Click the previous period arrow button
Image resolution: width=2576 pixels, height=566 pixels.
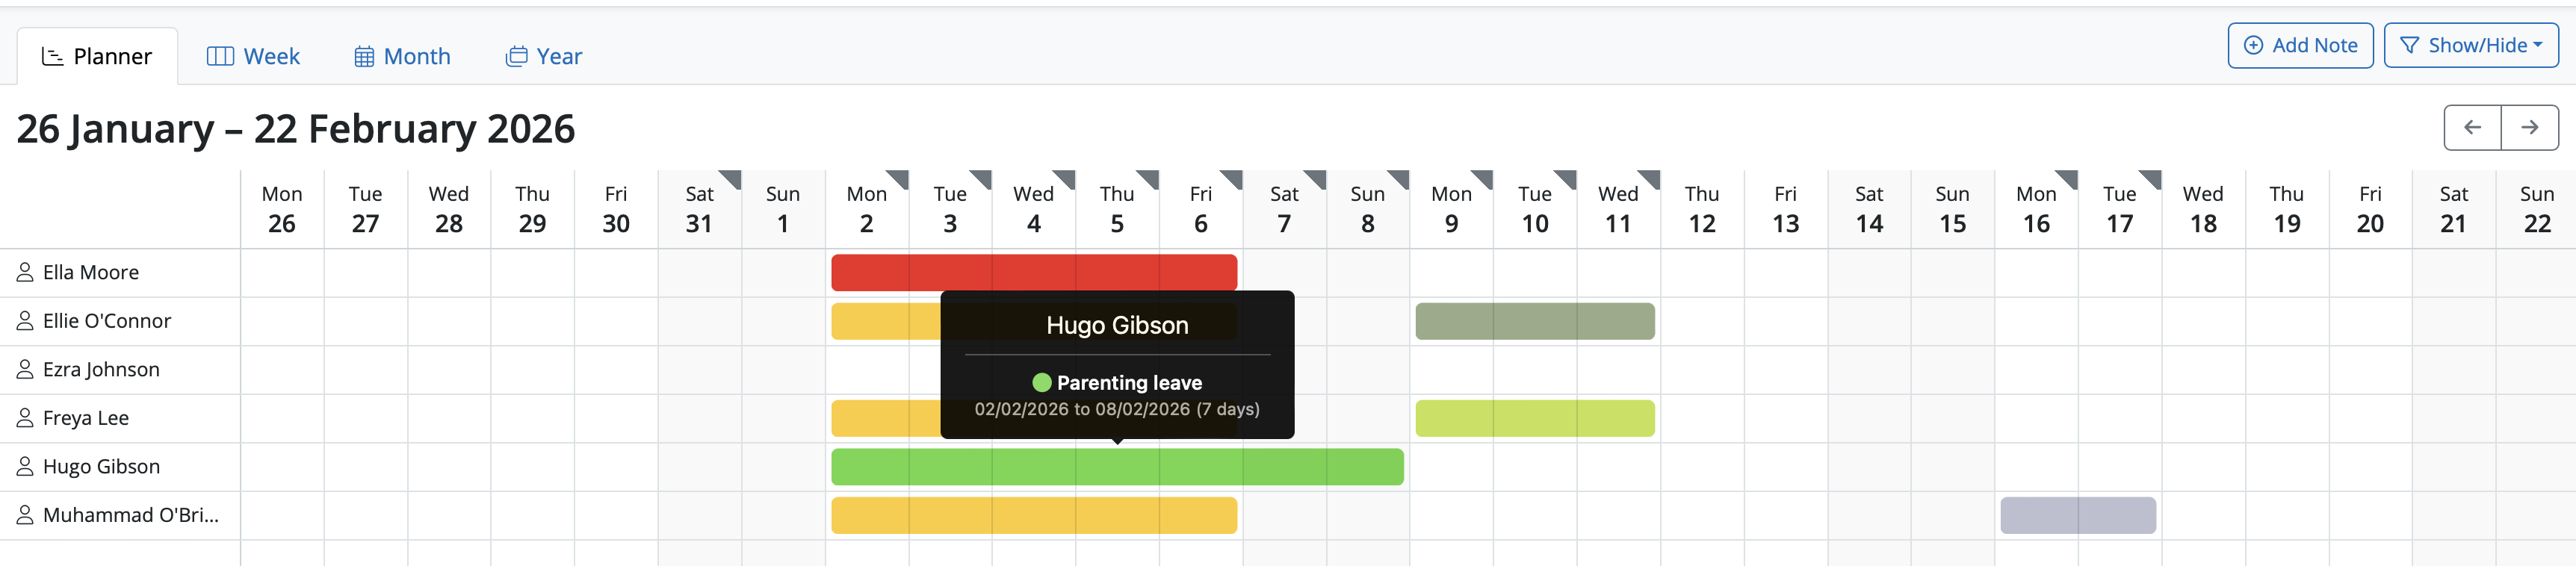(x=2472, y=127)
